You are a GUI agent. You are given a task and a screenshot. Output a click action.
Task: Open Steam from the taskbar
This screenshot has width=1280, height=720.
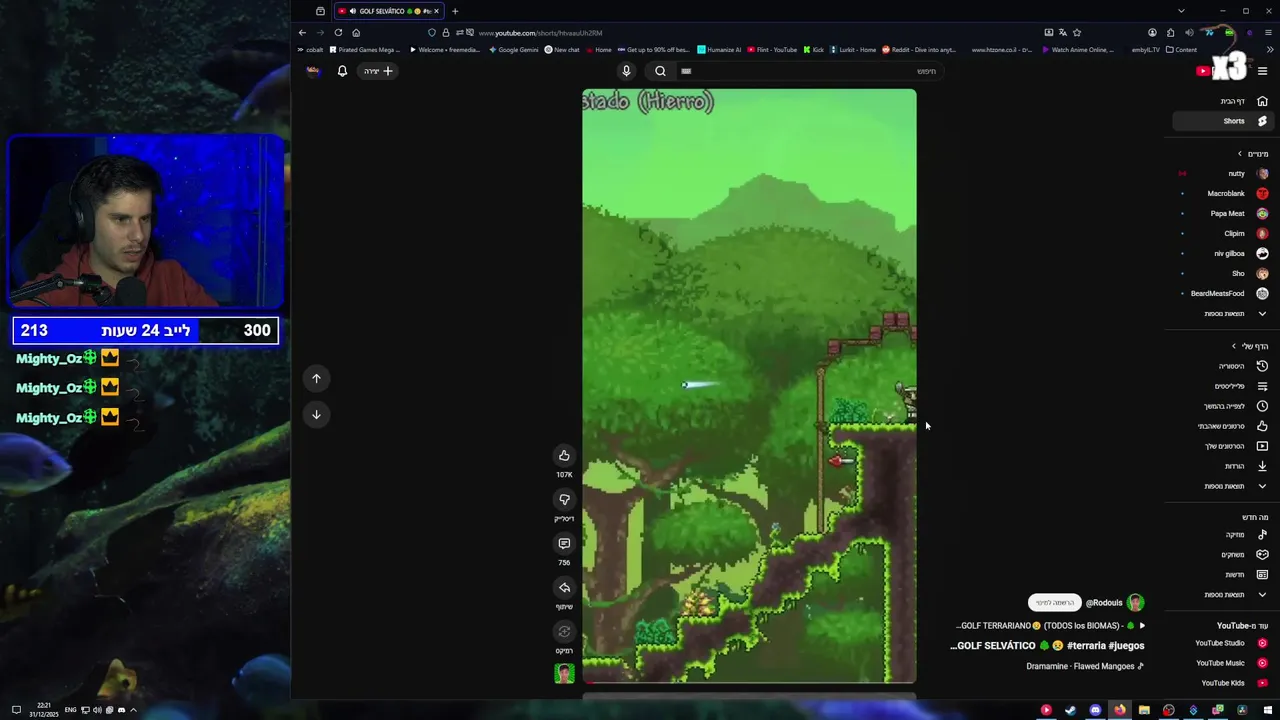(1070, 710)
